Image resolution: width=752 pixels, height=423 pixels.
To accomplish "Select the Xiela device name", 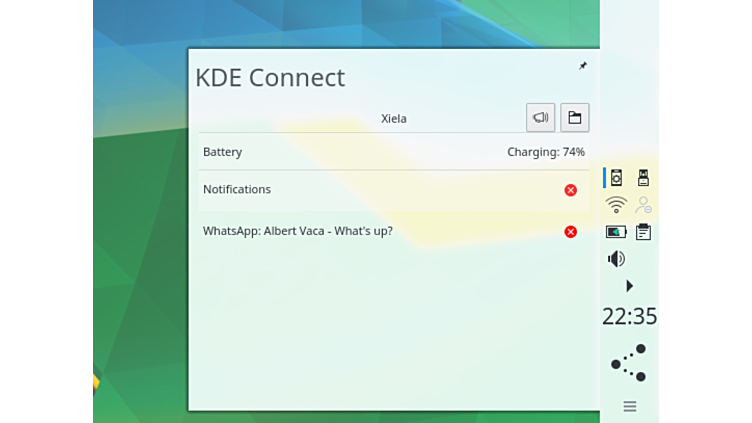I will pos(393,118).
